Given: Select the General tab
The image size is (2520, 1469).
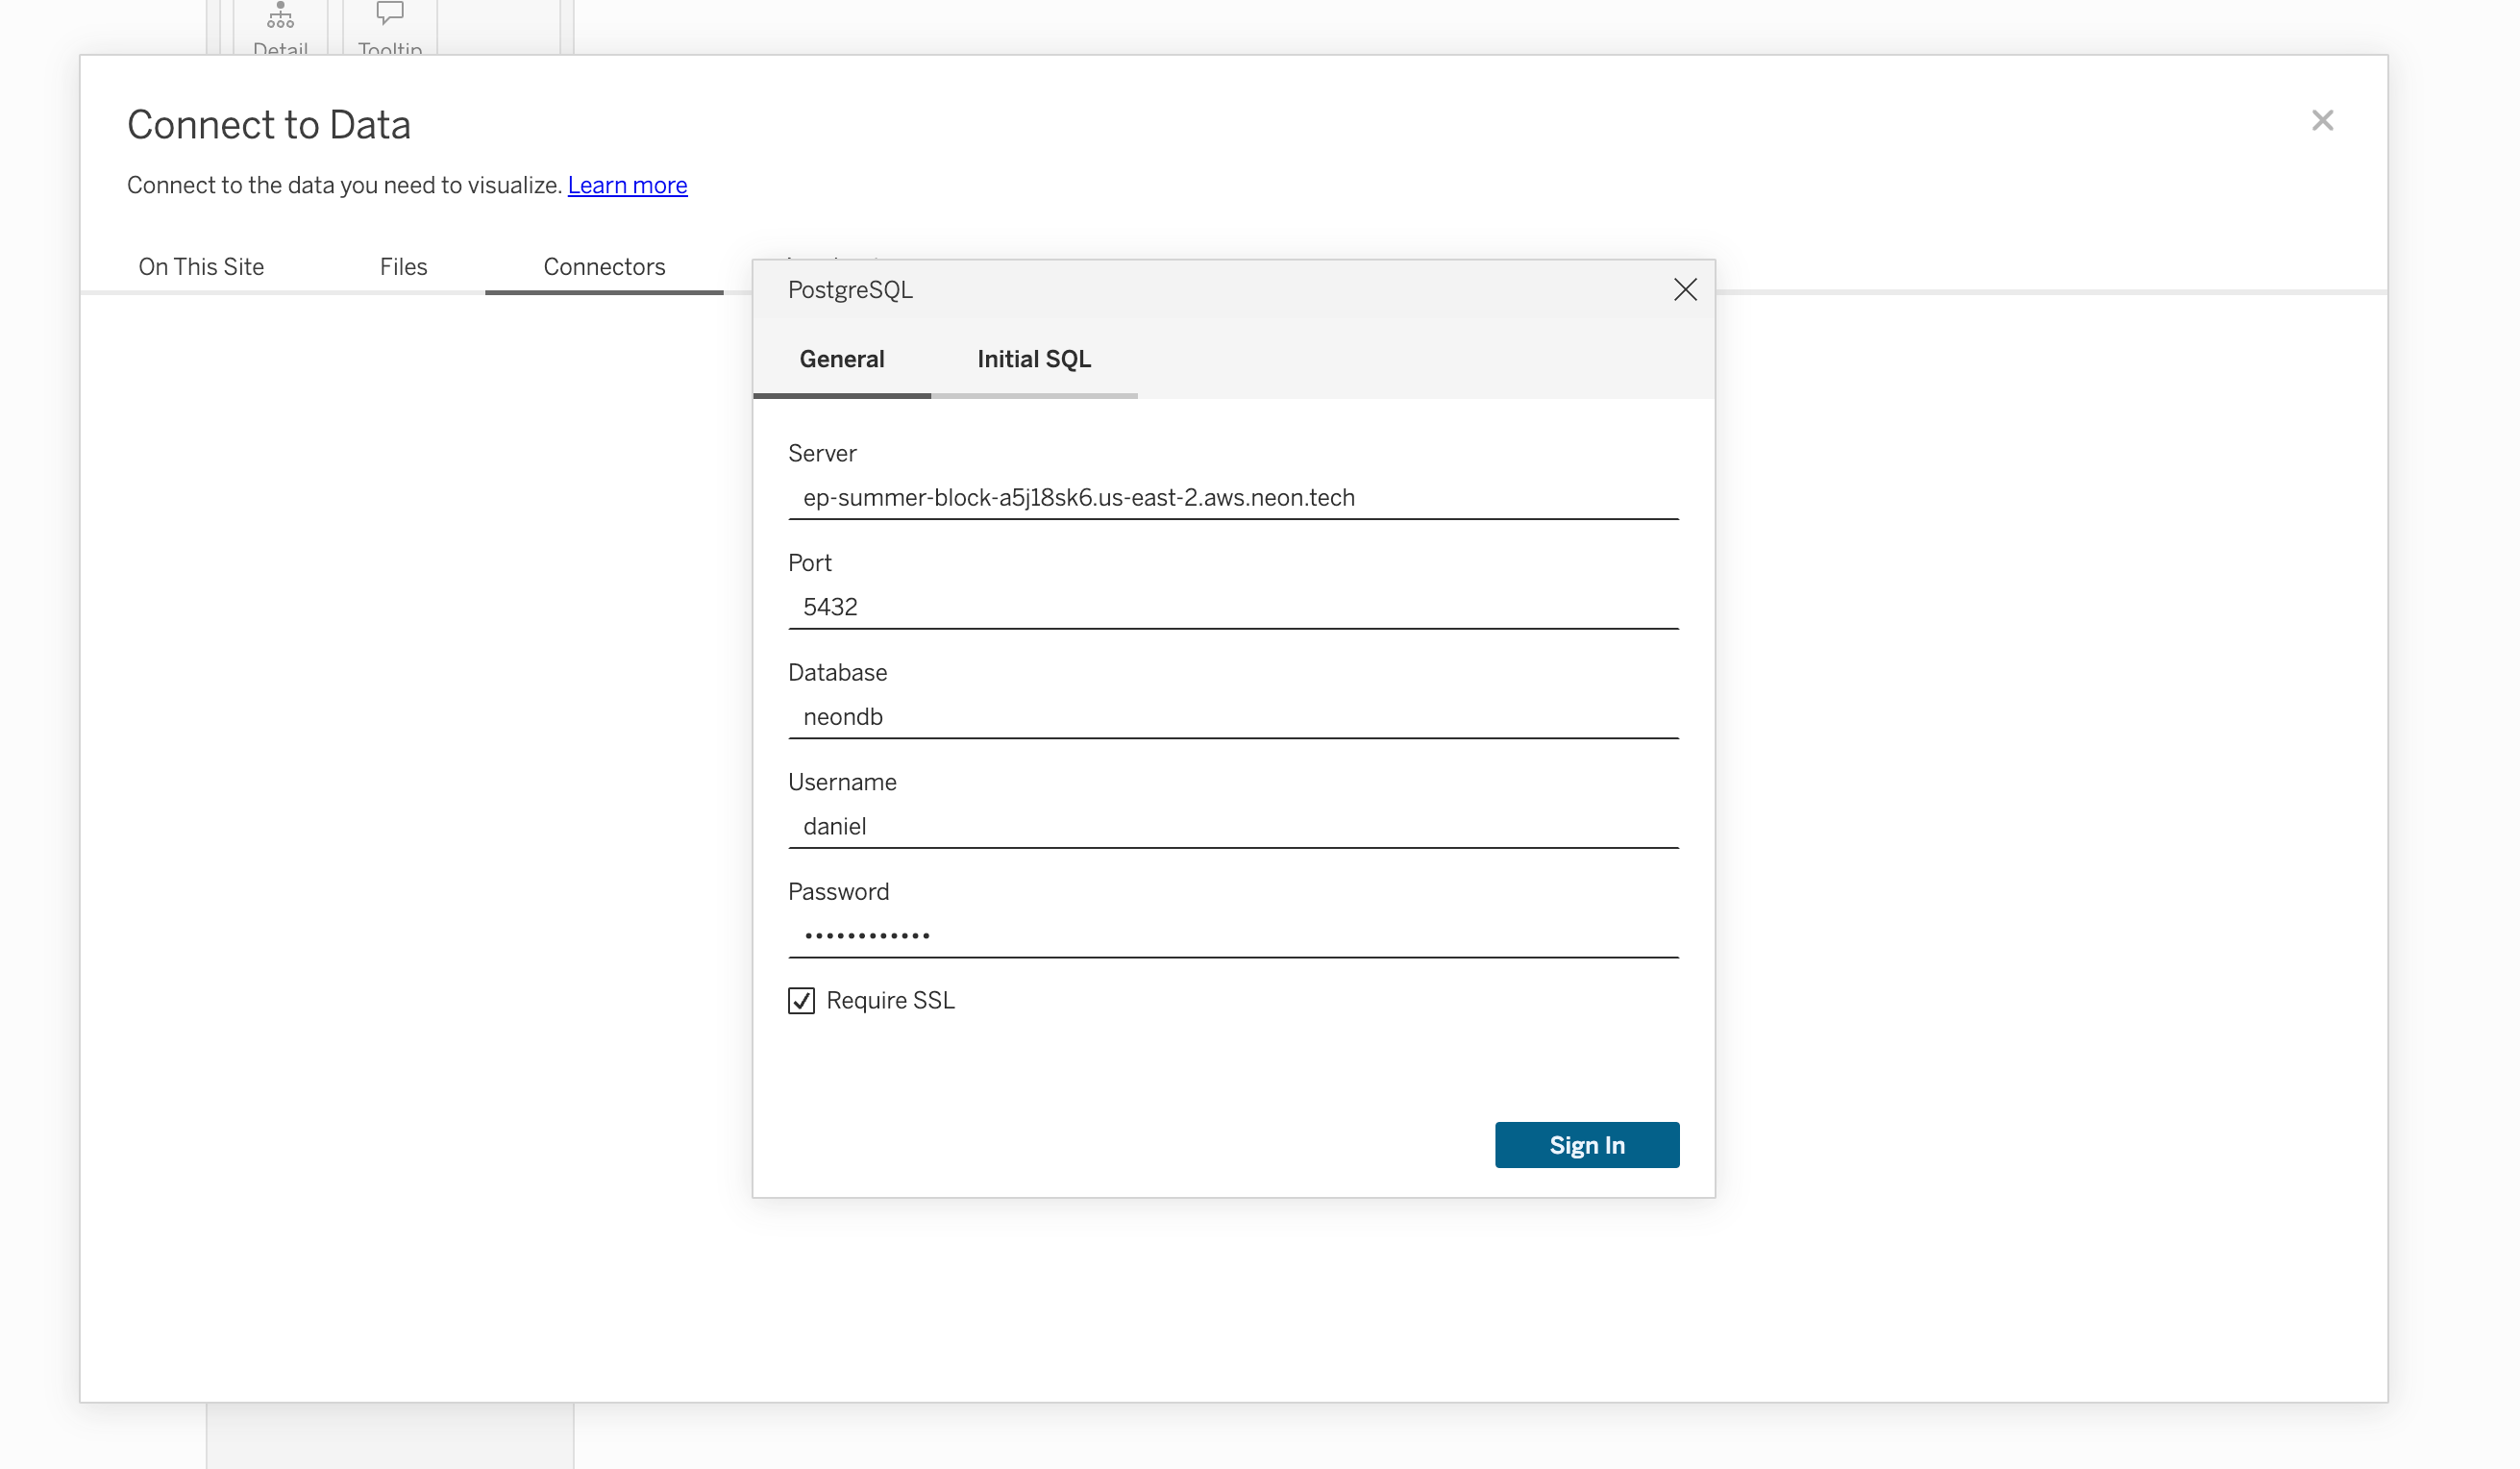Looking at the screenshot, I should point(841,359).
